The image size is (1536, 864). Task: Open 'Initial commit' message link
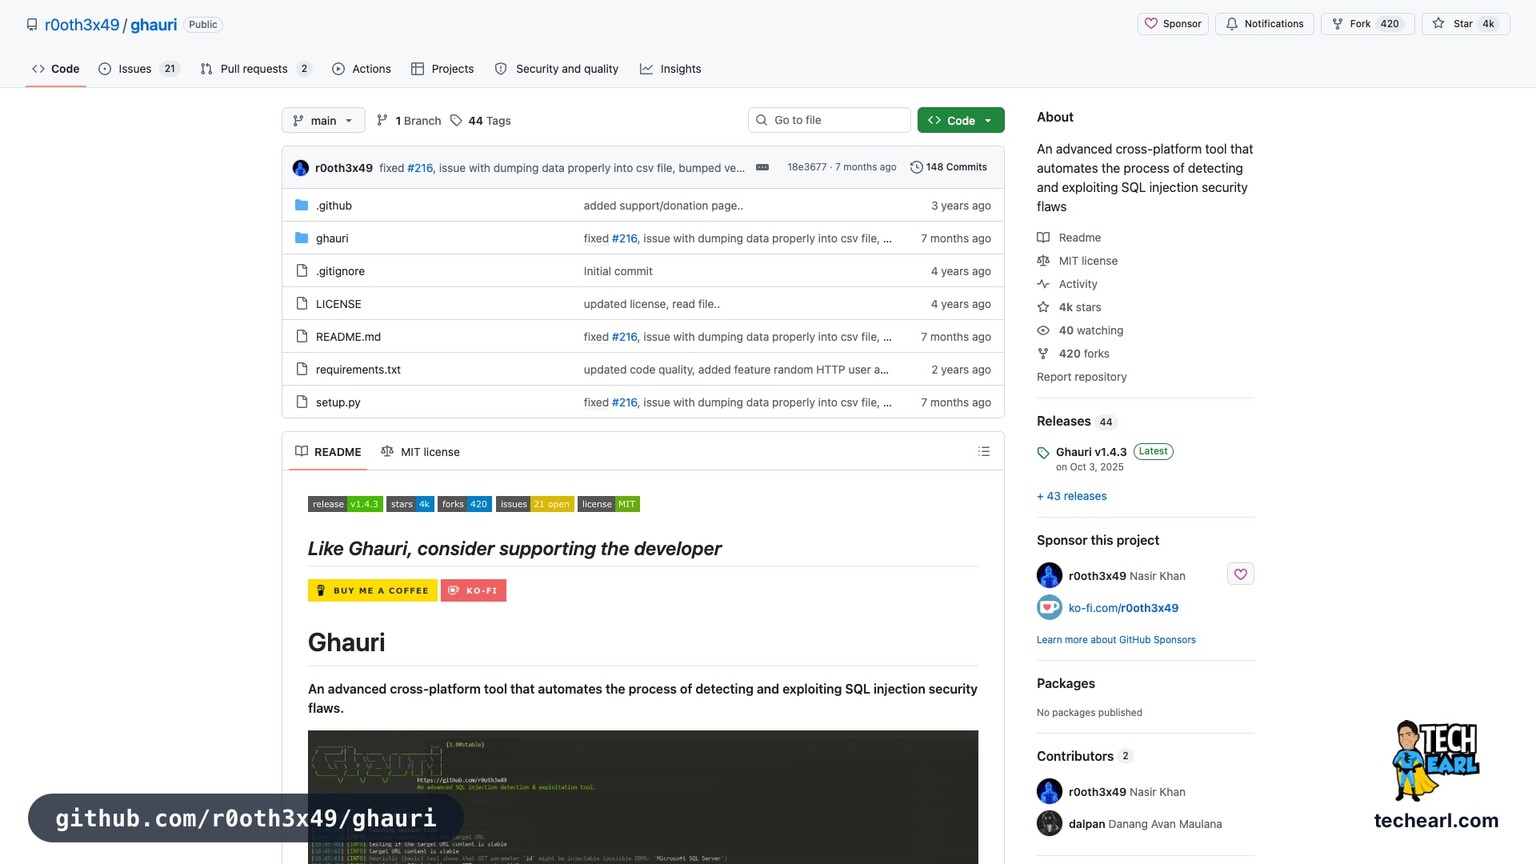coord(618,272)
